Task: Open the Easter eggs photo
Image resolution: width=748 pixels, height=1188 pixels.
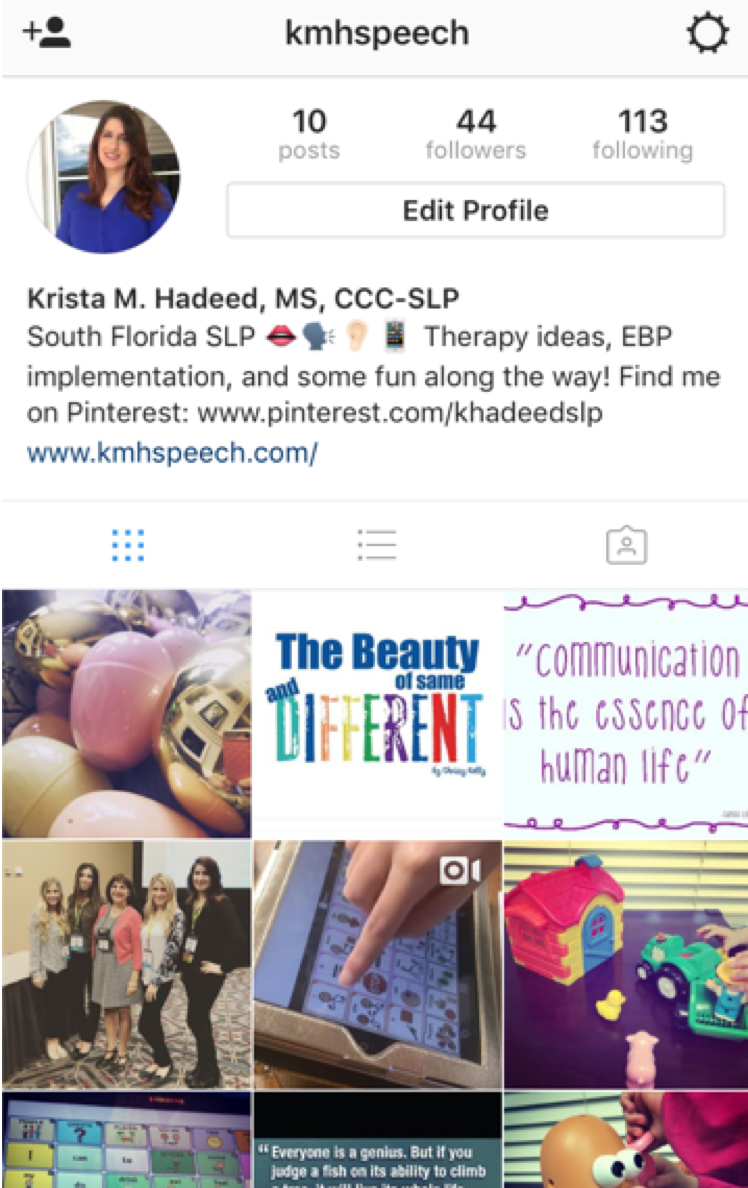Action: pos(127,714)
